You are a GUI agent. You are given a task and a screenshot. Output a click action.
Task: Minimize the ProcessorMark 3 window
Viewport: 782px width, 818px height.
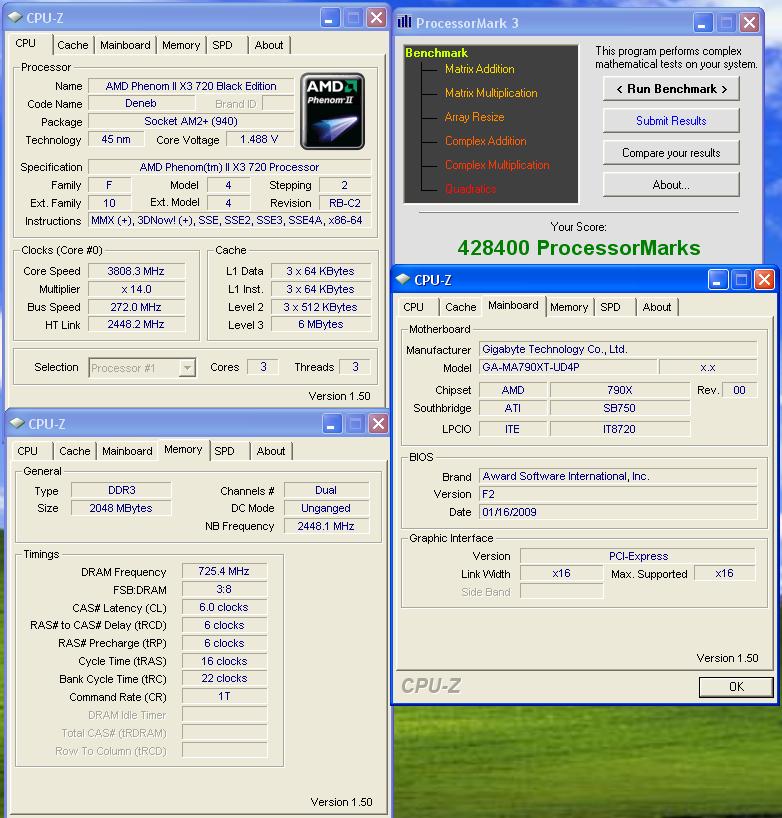click(x=702, y=22)
